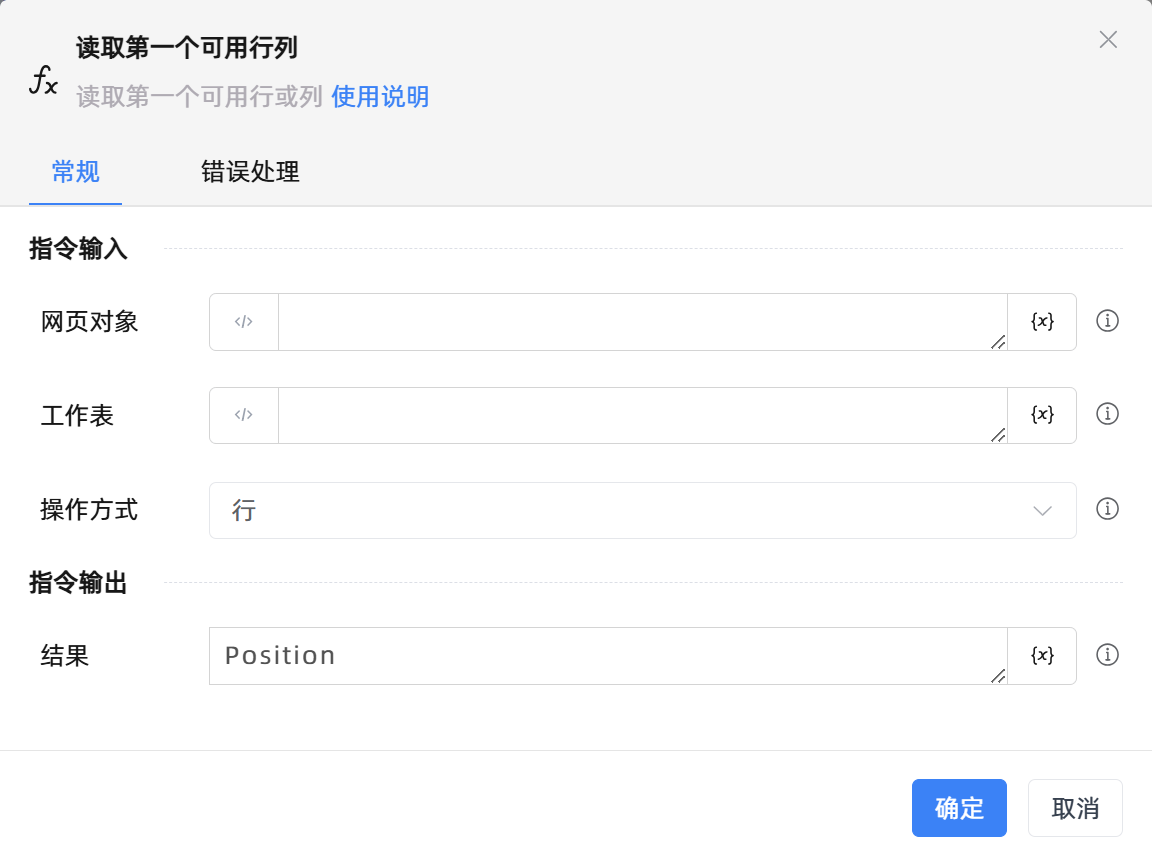1152x866 pixels.
Task: Click the 结果 field containing Position
Action: [607, 656]
